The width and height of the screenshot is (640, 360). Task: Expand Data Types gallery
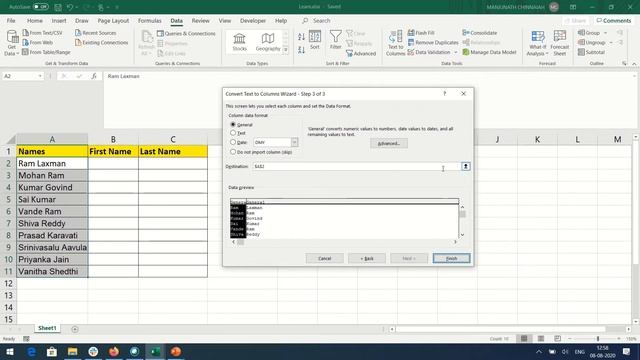click(286, 50)
